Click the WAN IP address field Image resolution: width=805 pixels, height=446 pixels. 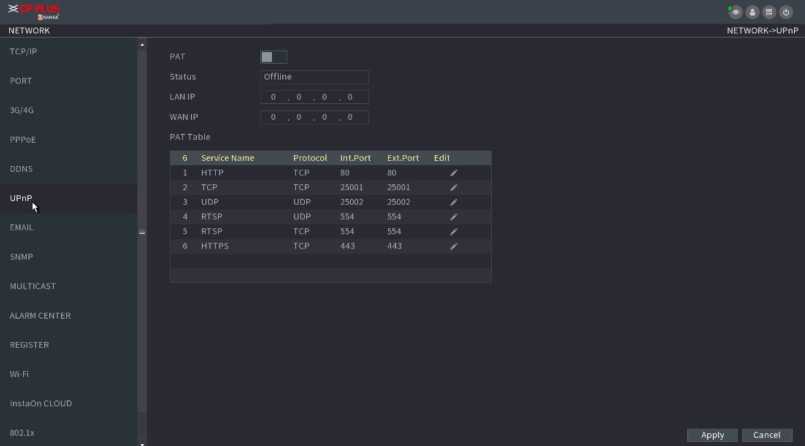click(x=314, y=117)
